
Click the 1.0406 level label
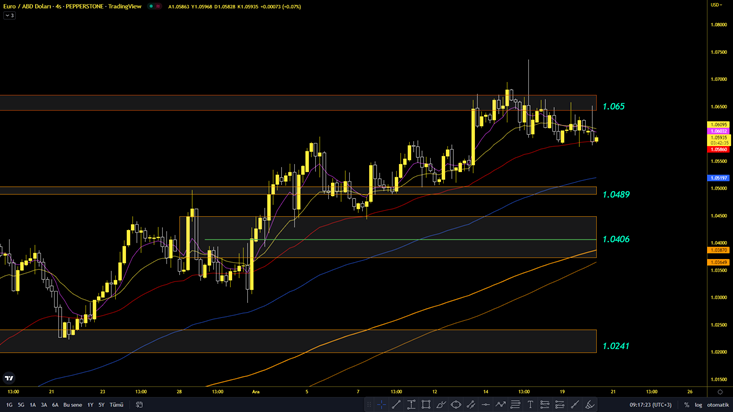coord(616,239)
